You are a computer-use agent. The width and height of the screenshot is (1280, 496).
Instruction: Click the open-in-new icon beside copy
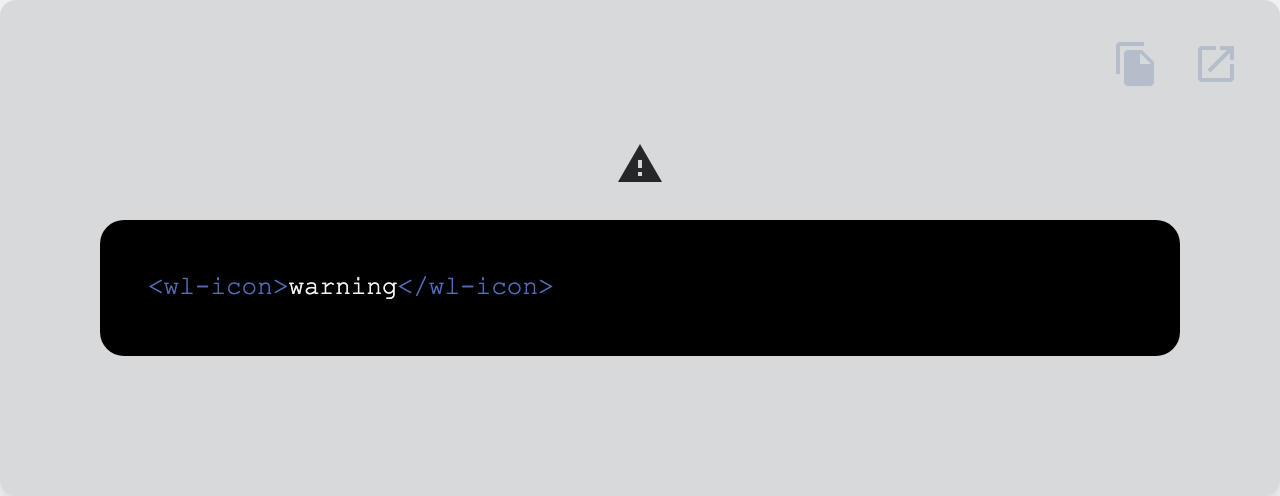click(x=1216, y=64)
